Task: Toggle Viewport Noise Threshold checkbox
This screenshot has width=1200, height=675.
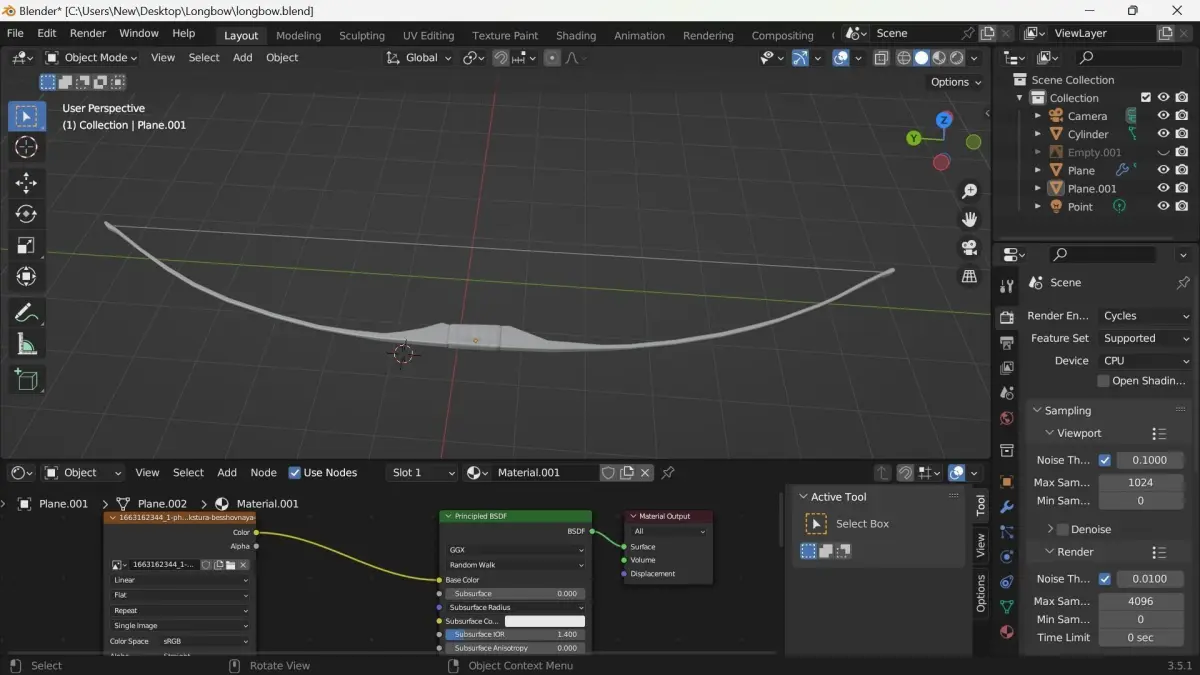Action: (1105, 460)
